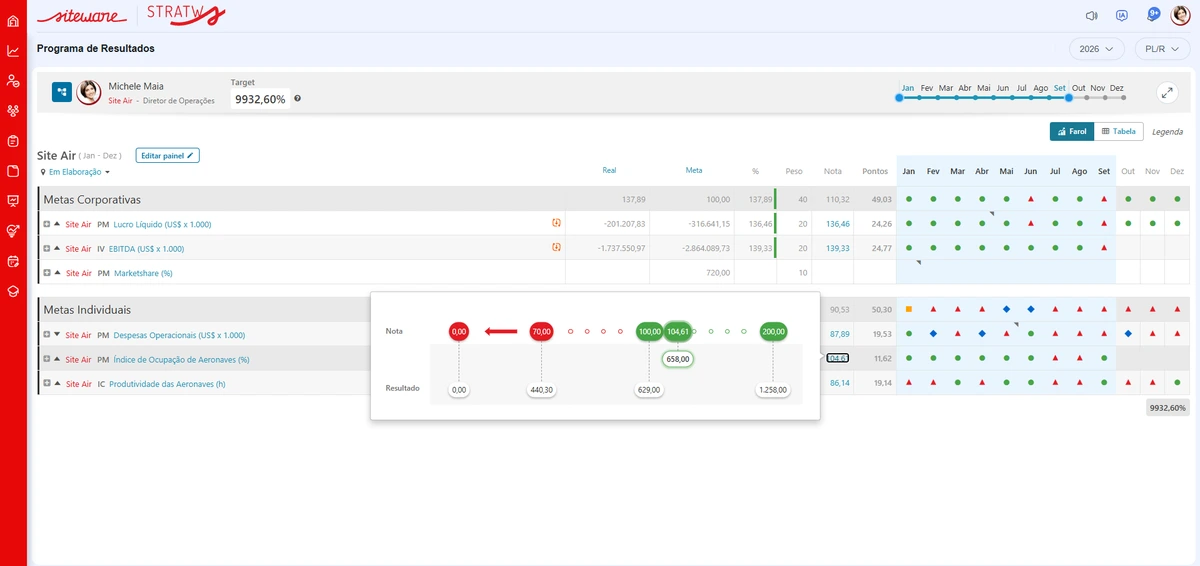The height and width of the screenshot is (566, 1200).
Task: Open the 2026 year dropdown
Action: coord(1097,49)
